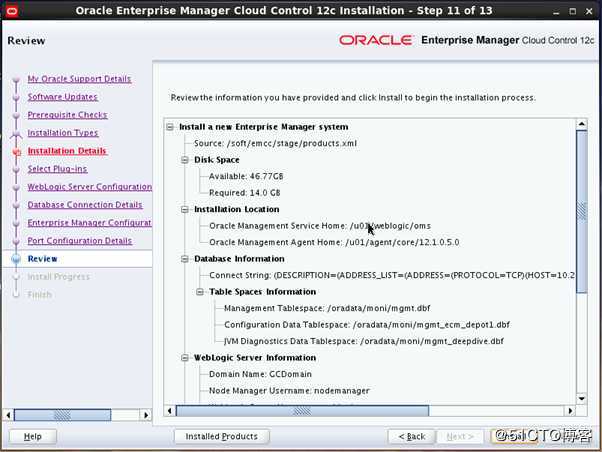602x452 pixels.
Task: Open Enterprise Manager Configuration step
Action: tap(89, 223)
